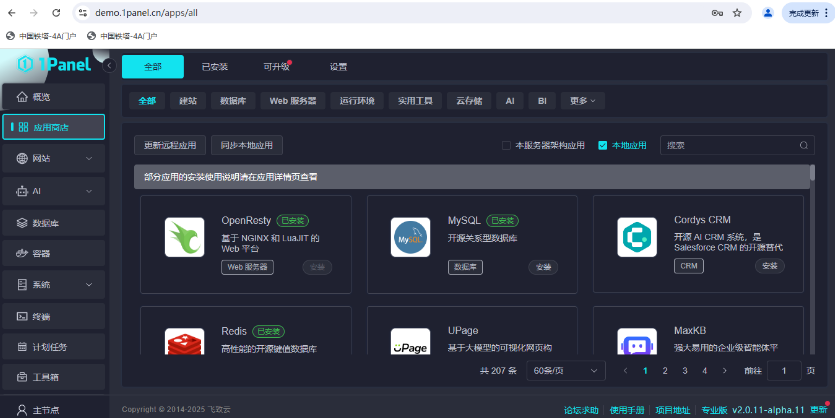Open the 60条/页 page size dropdown

click(566, 371)
